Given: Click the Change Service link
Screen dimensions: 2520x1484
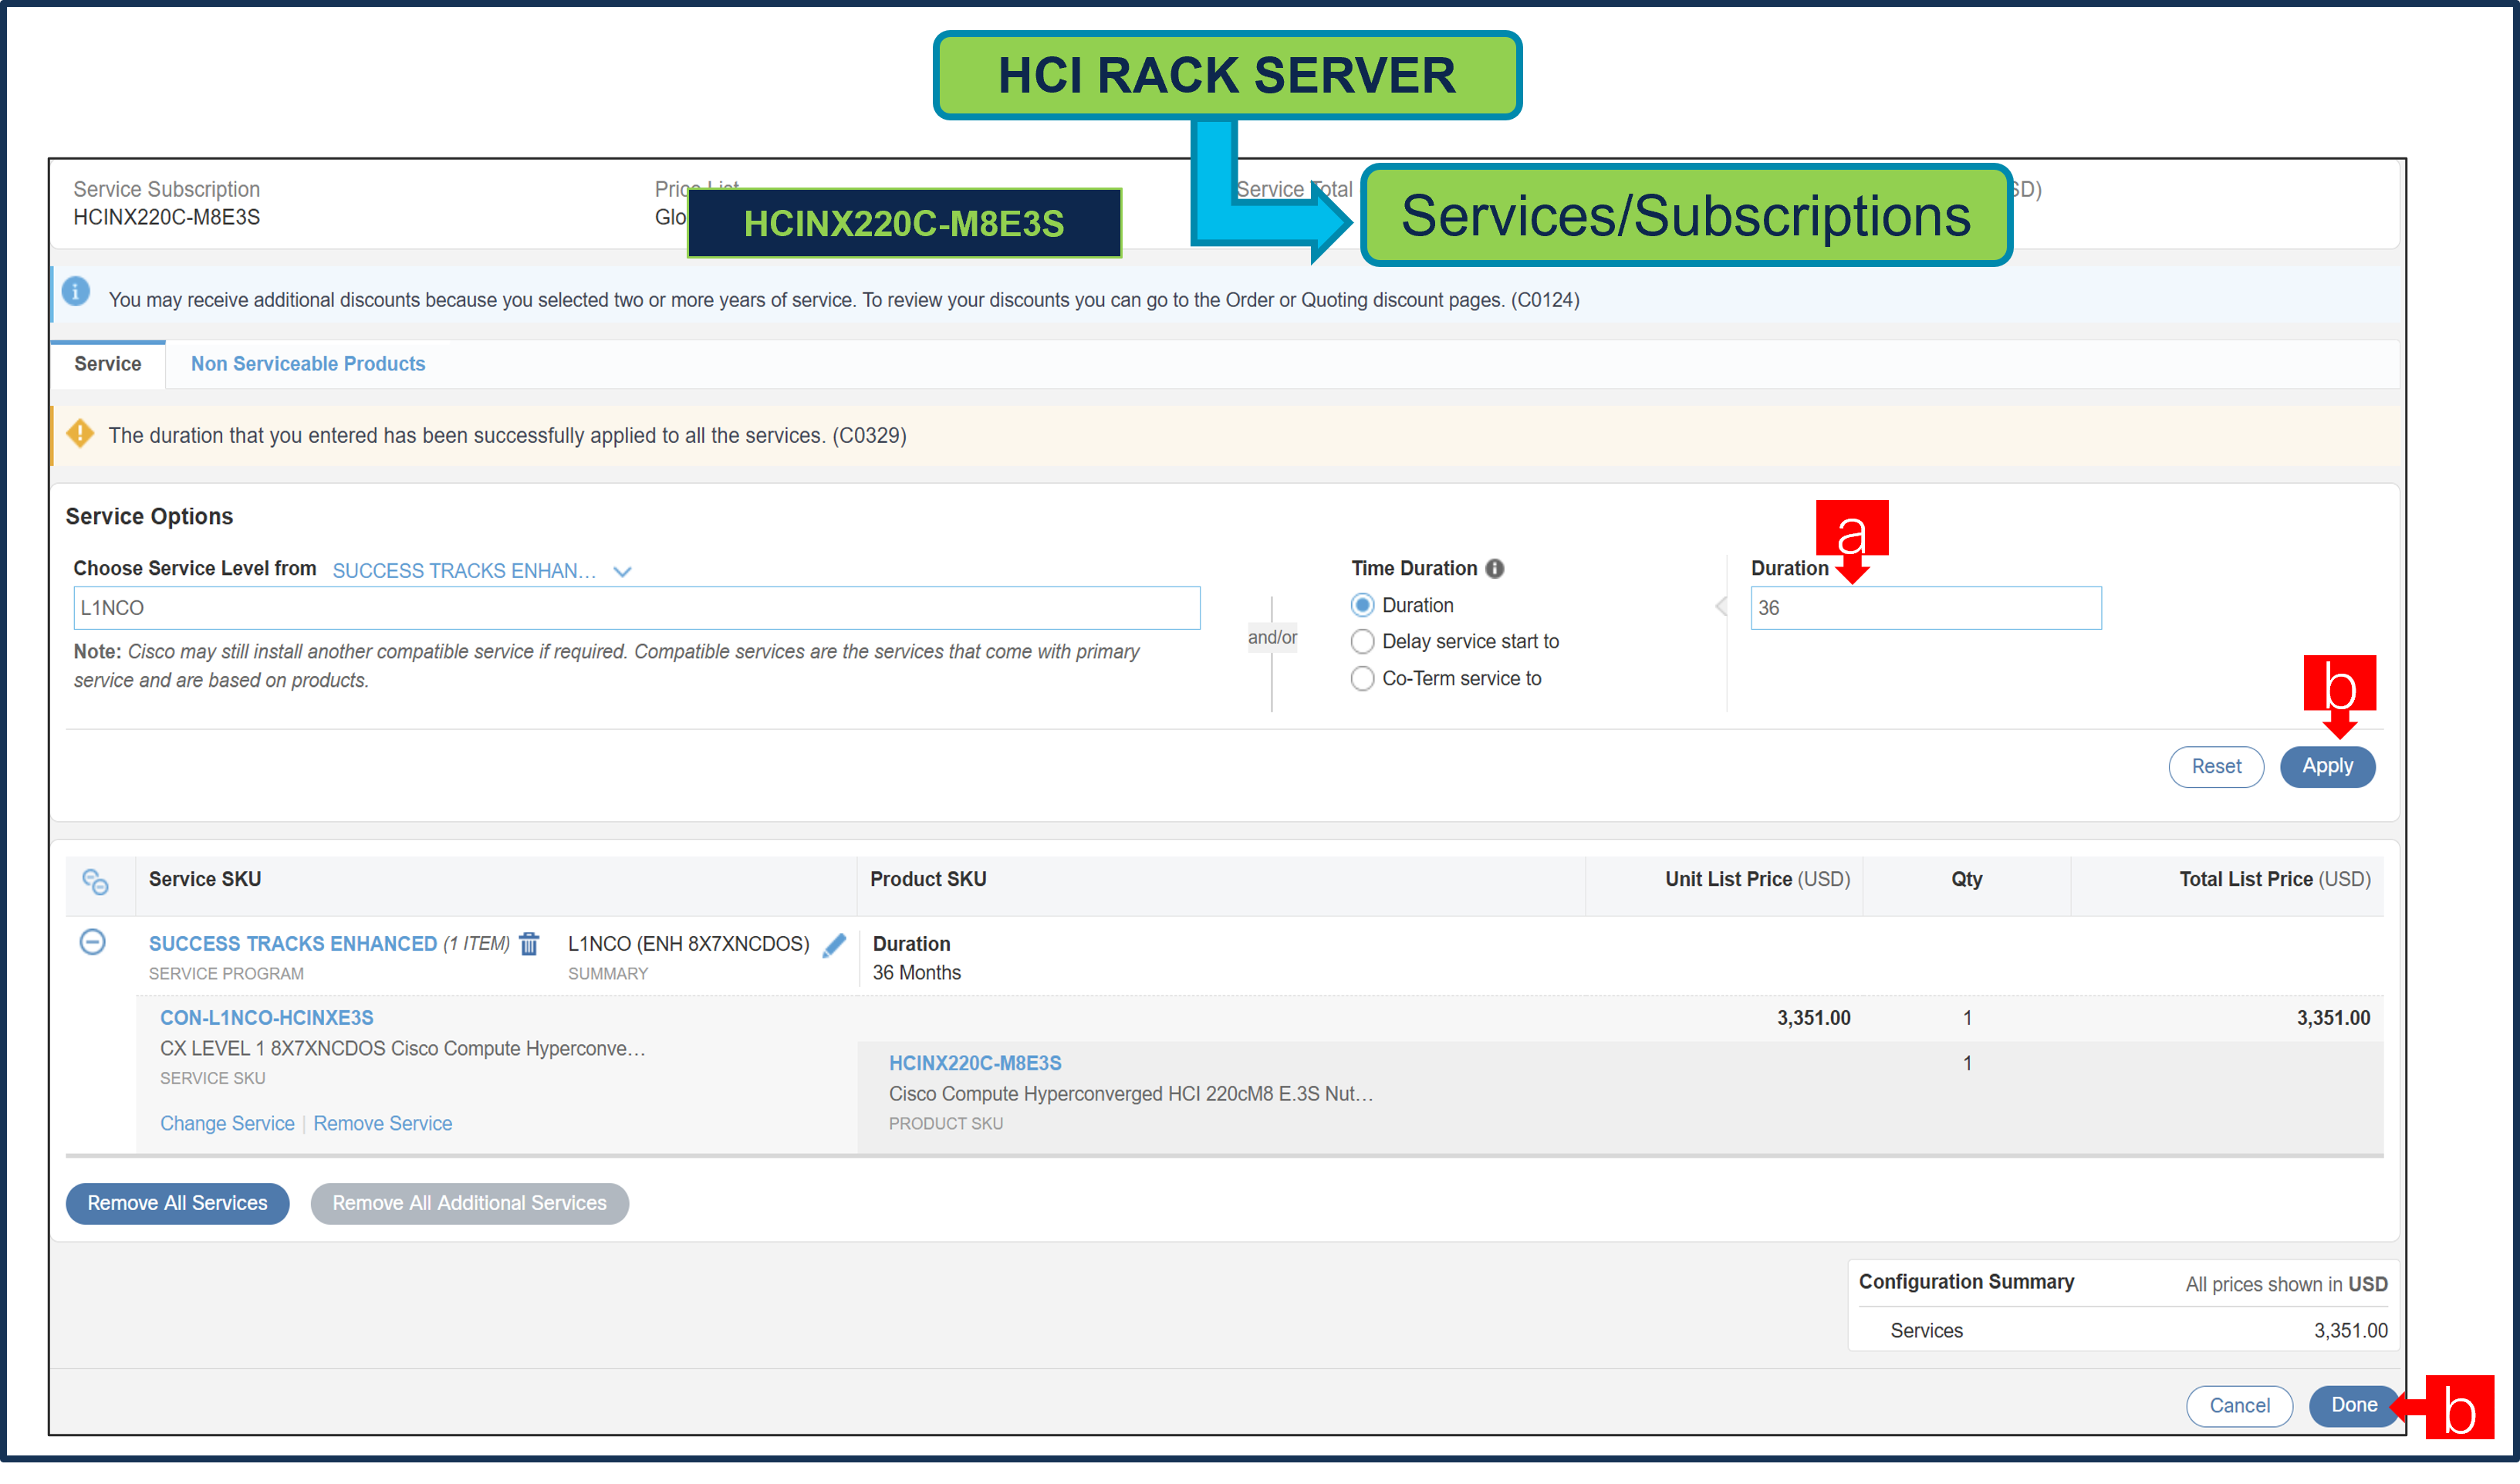Looking at the screenshot, I should tap(227, 1123).
